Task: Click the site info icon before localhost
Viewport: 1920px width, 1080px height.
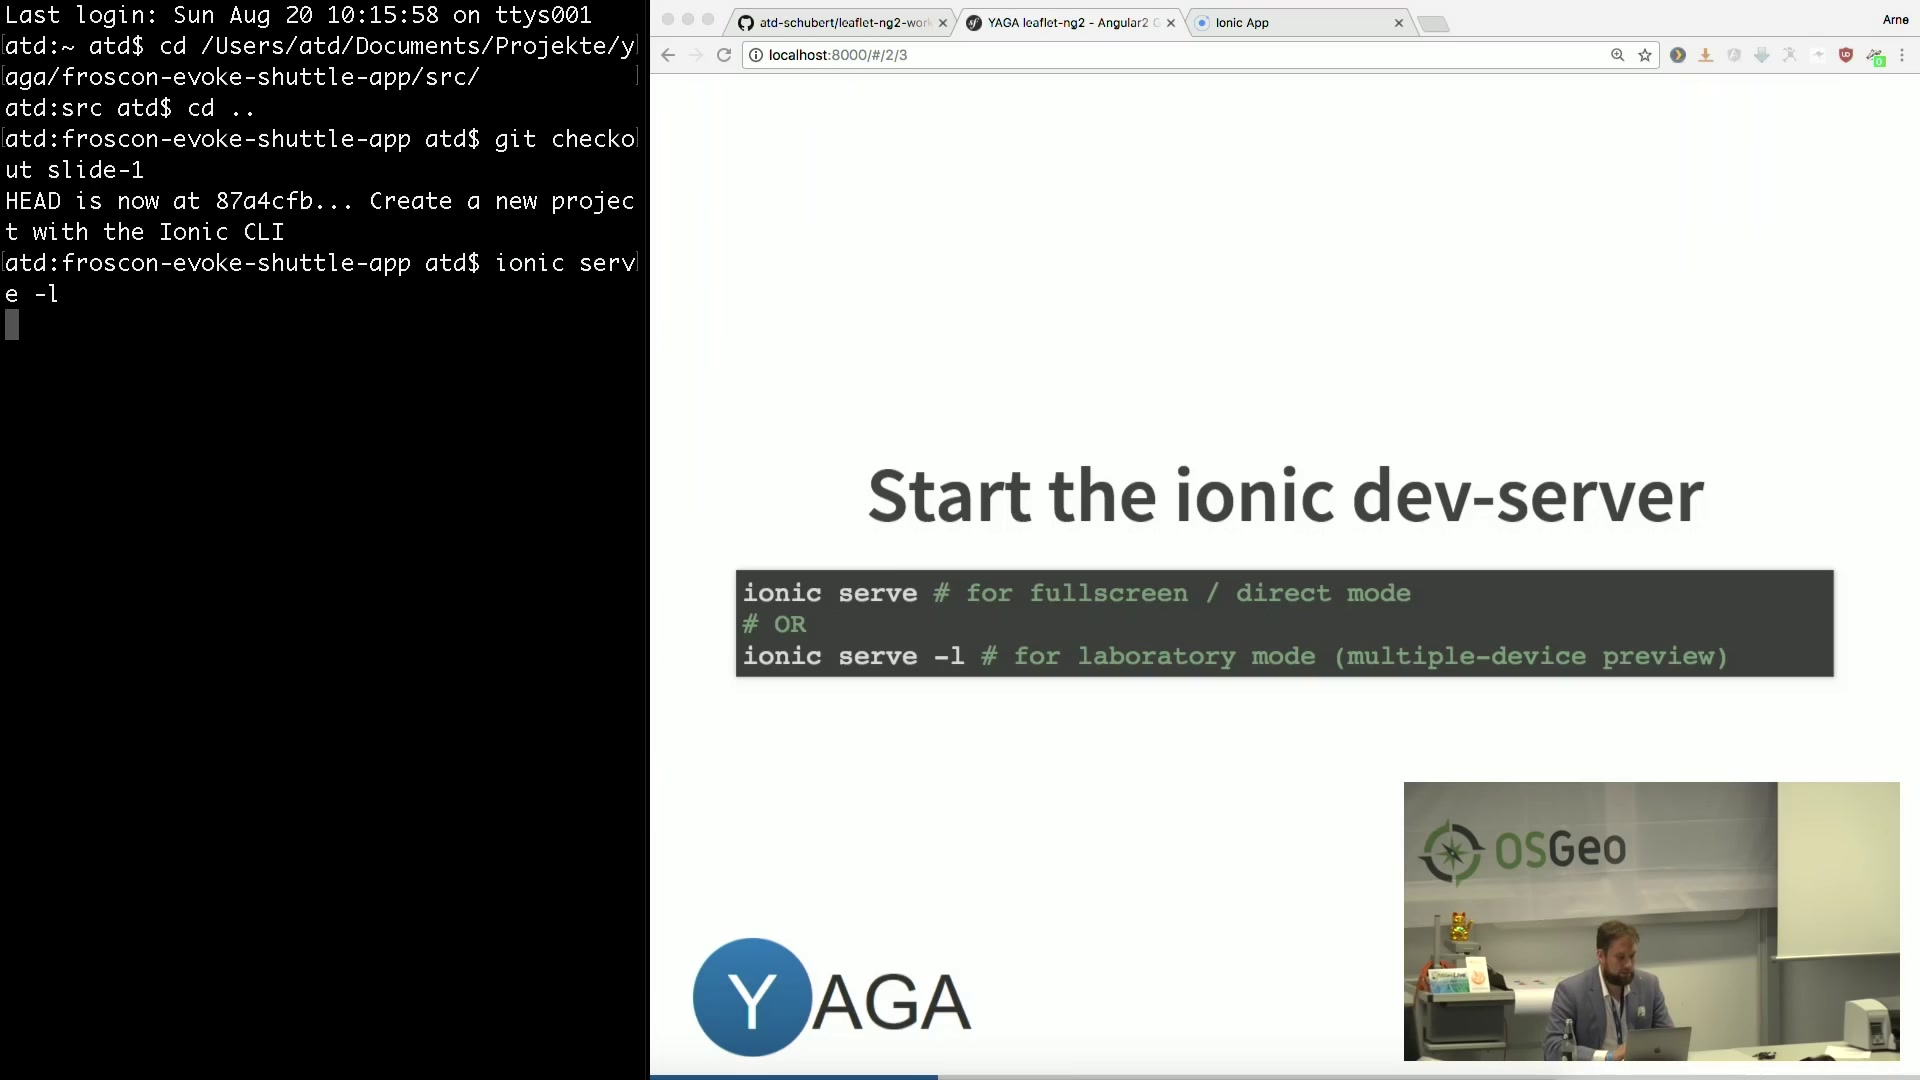Action: (x=756, y=55)
